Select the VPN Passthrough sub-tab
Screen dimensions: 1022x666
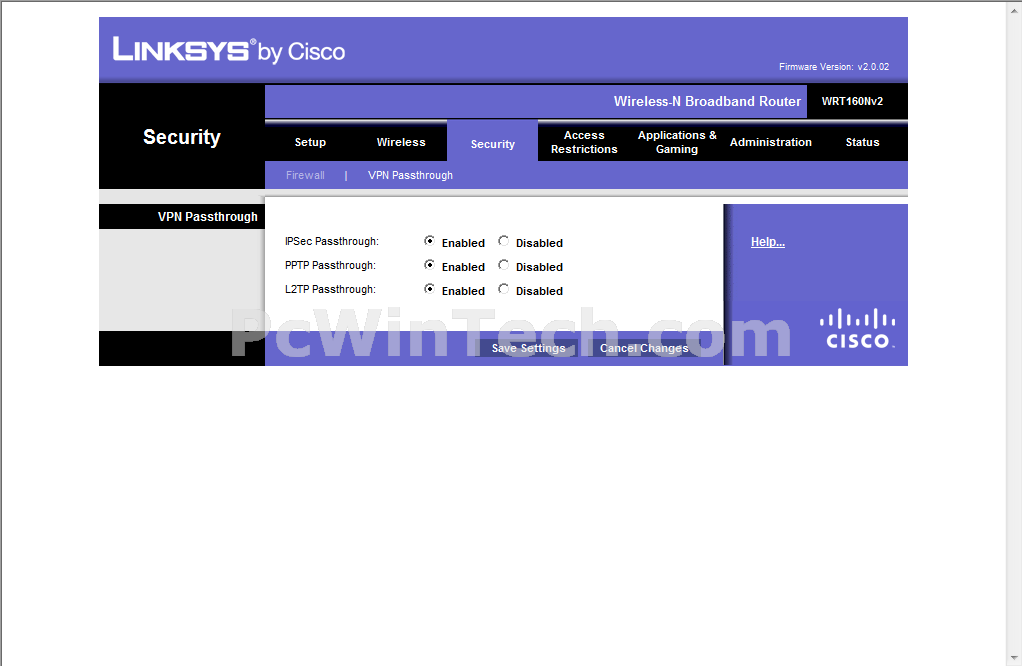(410, 175)
